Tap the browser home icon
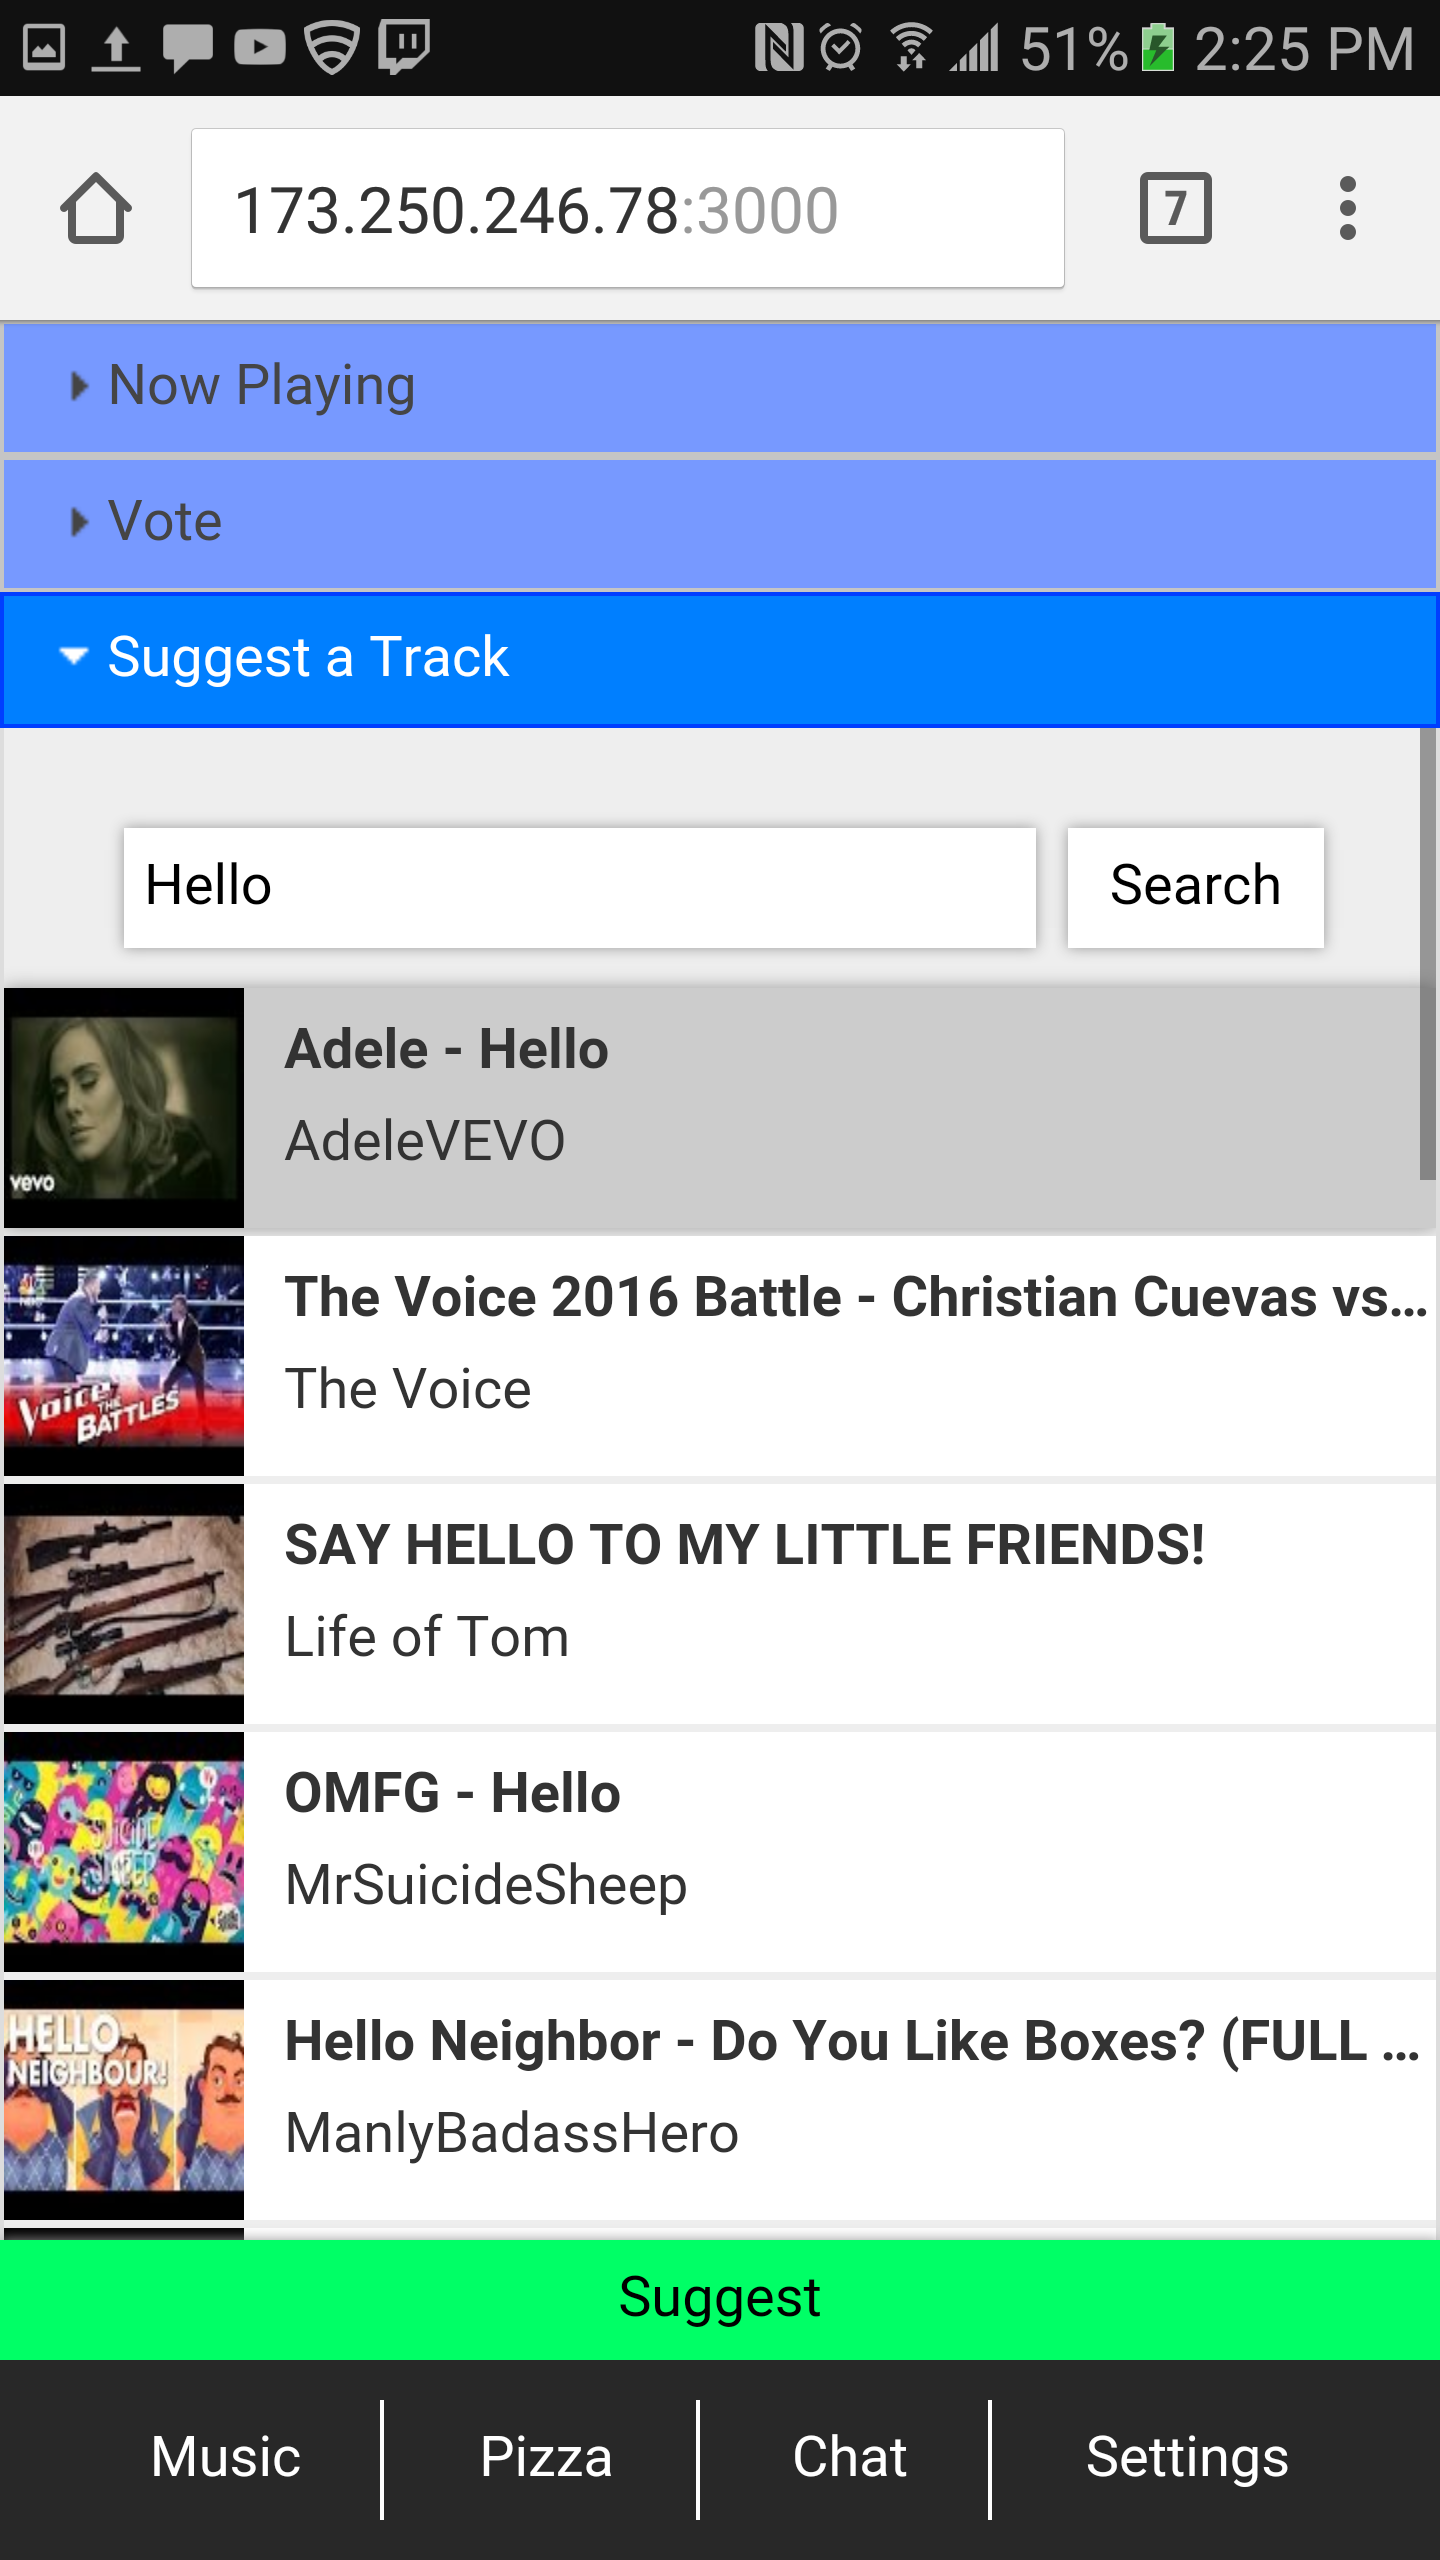Screen dimensions: 1440x2560 pyautogui.click(x=95, y=209)
